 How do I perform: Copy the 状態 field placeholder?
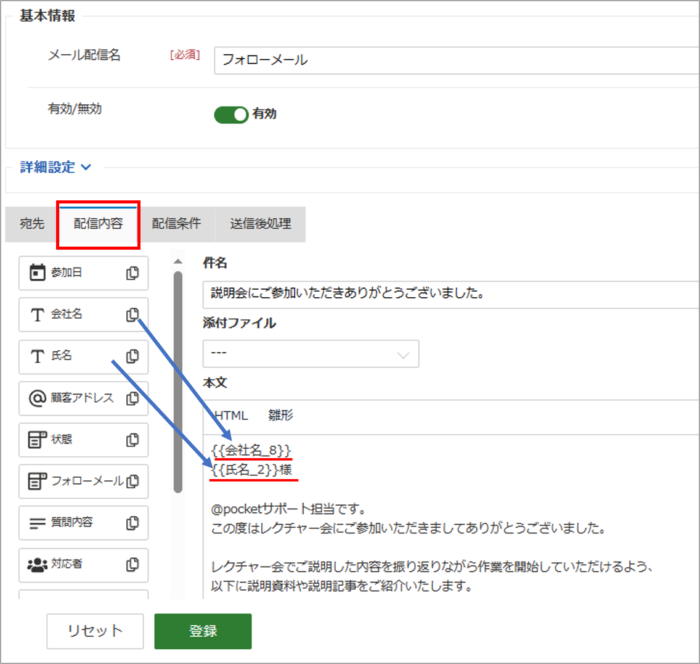pos(132,440)
